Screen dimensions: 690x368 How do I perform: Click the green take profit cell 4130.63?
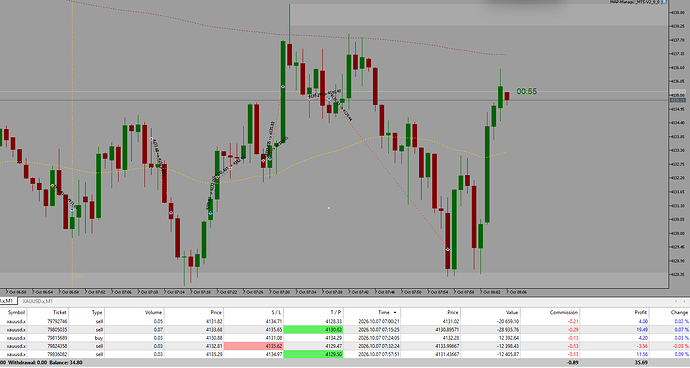pyautogui.click(x=313, y=330)
